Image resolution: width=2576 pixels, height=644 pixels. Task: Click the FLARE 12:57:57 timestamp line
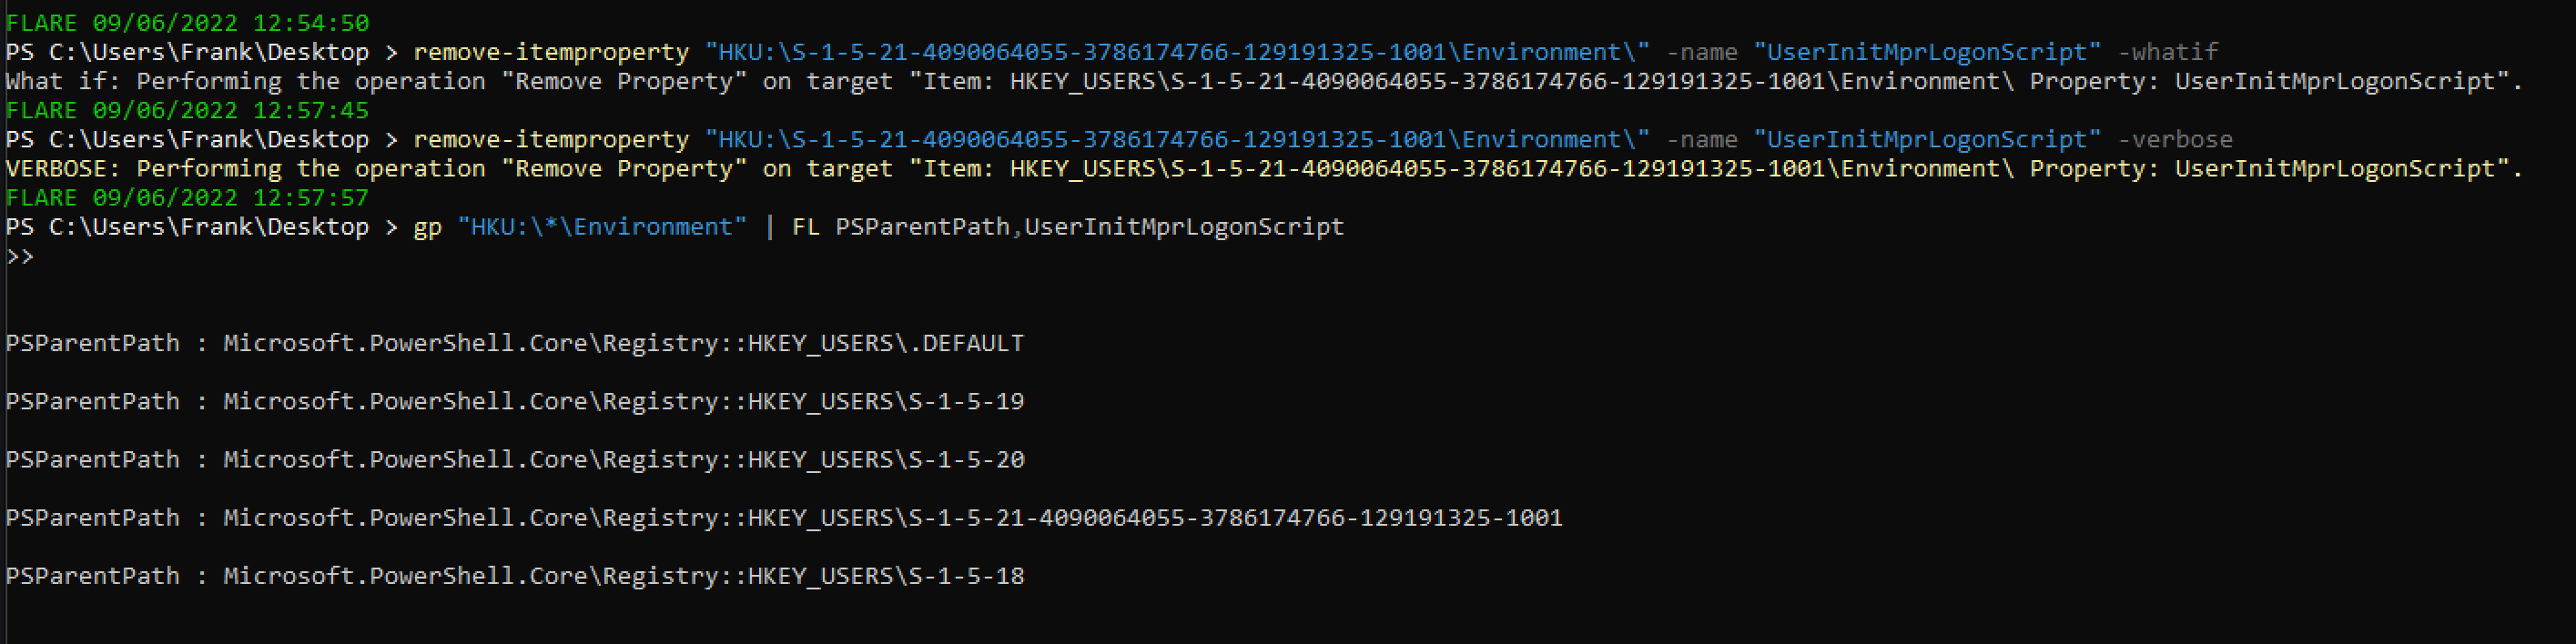click(x=187, y=197)
